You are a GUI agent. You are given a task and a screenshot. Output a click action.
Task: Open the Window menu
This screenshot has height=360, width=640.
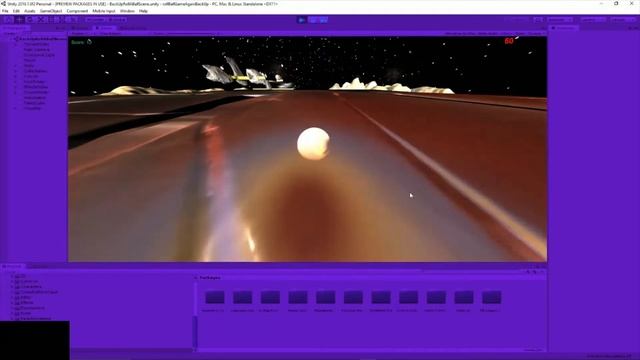[x=127, y=11]
